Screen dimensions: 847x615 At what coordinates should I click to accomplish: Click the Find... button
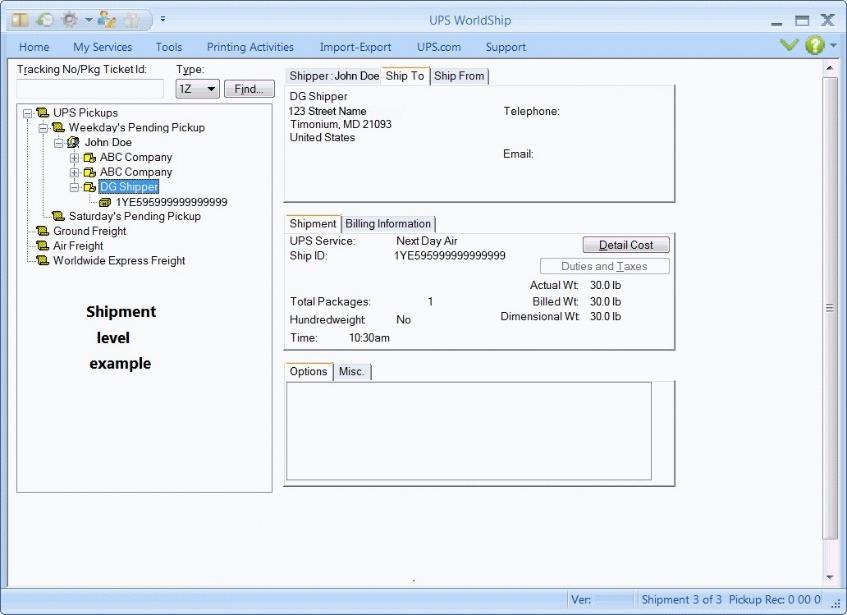click(x=249, y=89)
